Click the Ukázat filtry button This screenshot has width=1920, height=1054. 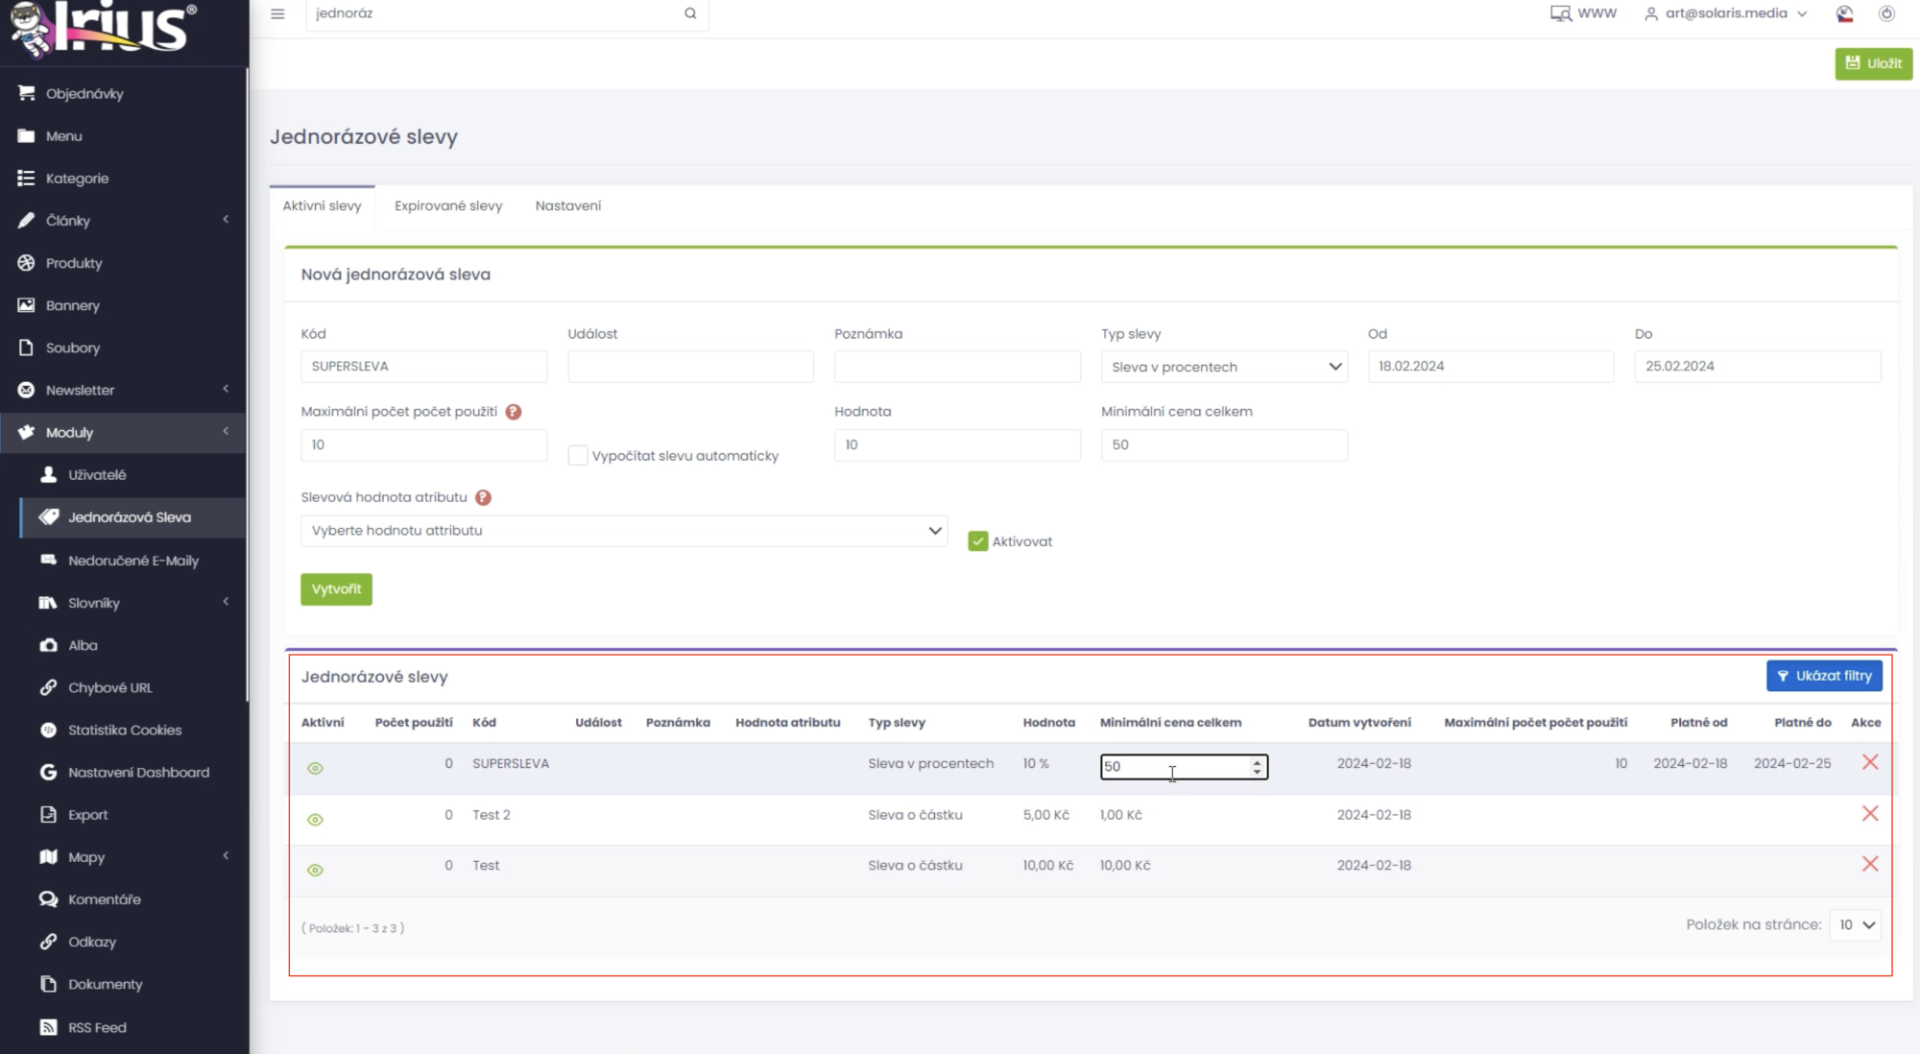pos(1824,676)
